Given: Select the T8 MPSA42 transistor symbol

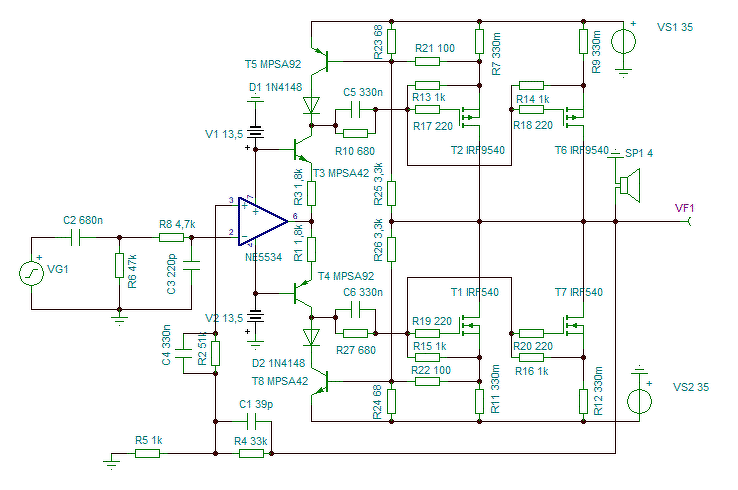Looking at the screenshot, I should (x=321, y=382).
